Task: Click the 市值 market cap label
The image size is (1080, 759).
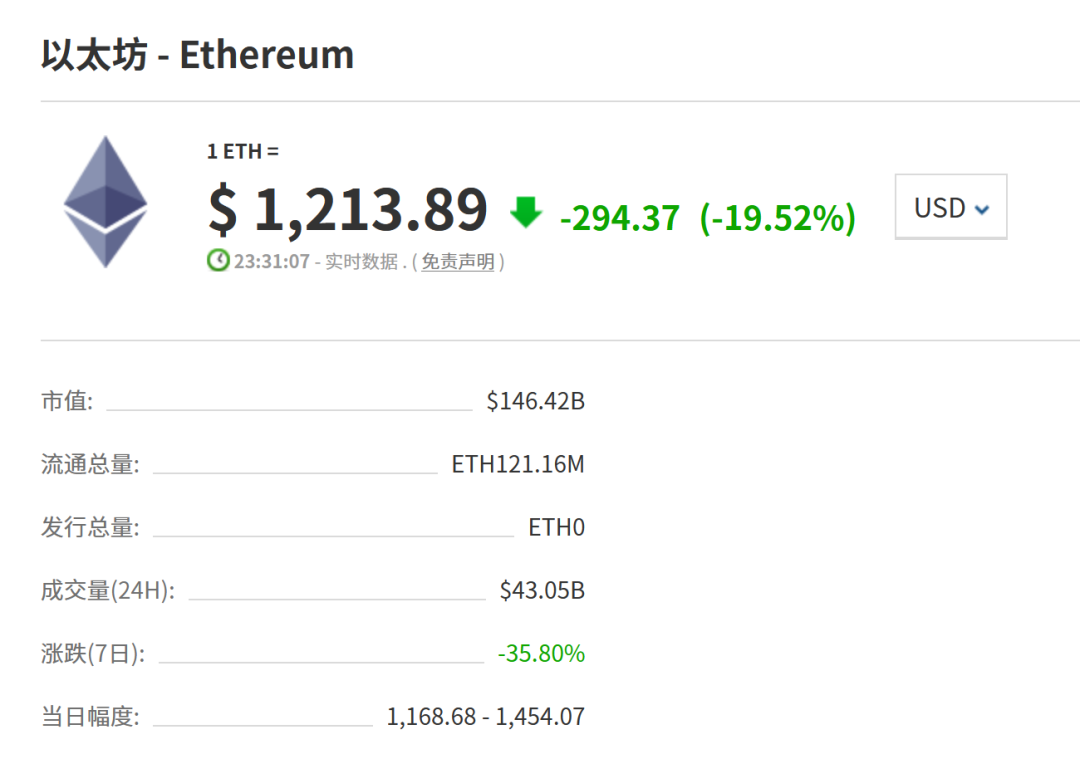Action: pyautogui.click(x=67, y=402)
